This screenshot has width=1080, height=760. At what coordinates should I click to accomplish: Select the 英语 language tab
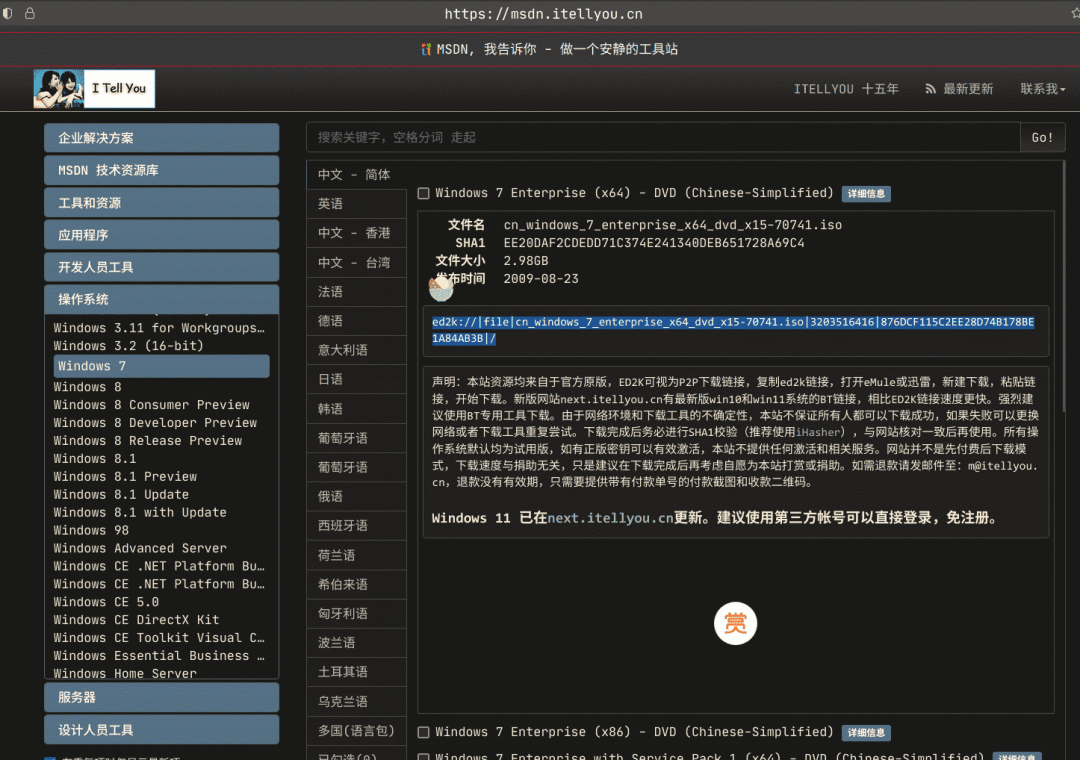tap(356, 204)
